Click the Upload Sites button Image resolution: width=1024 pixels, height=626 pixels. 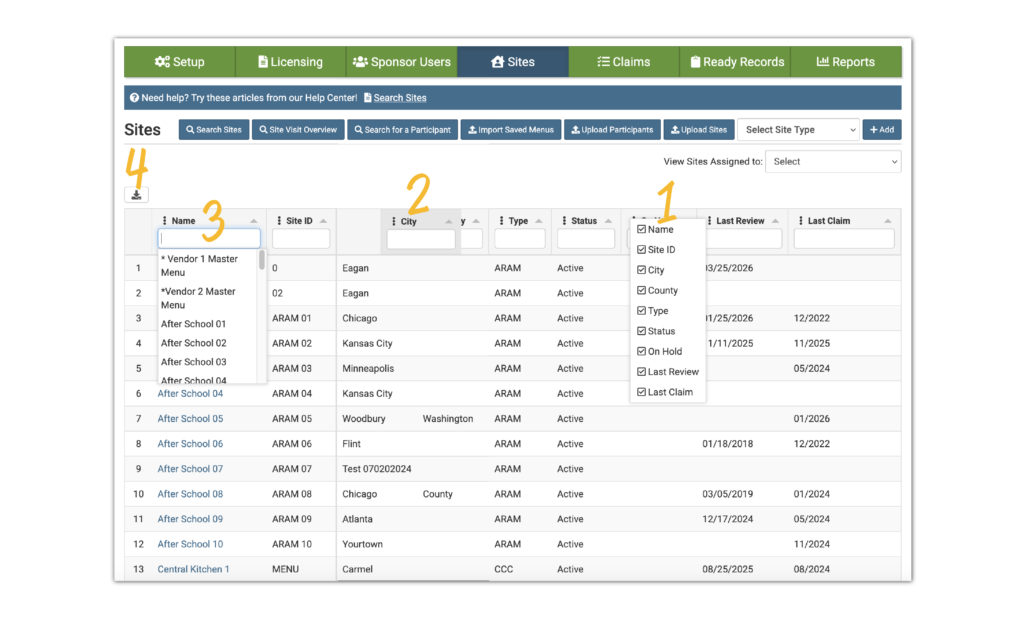click(x=699, y=130)
